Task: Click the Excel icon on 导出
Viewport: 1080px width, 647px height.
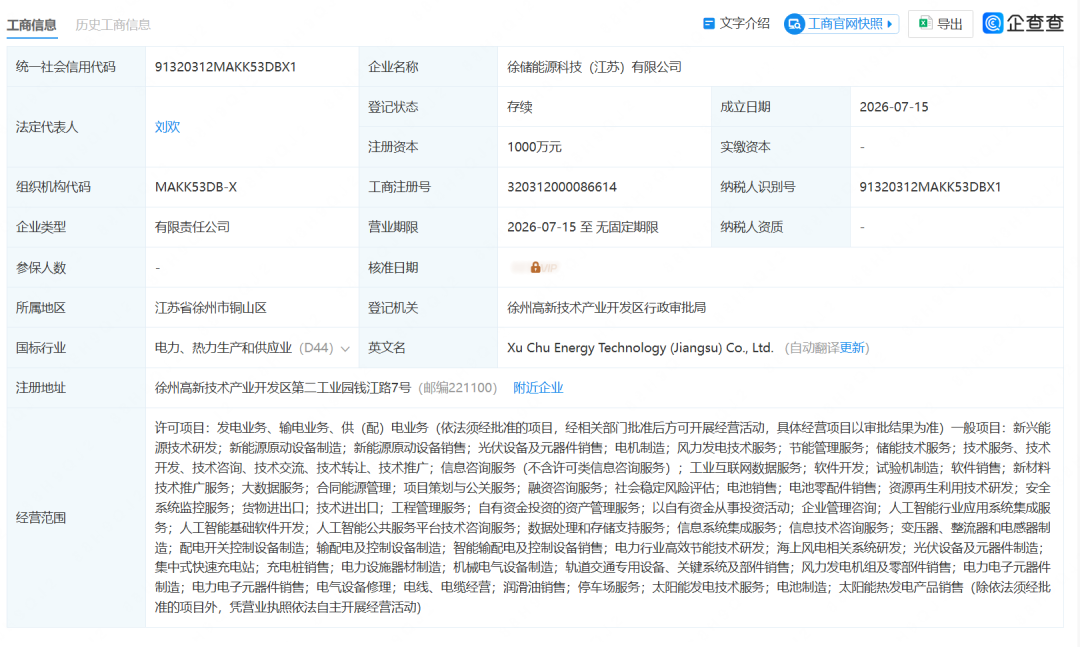Action: pyautogui.click(x=925, y=23)
